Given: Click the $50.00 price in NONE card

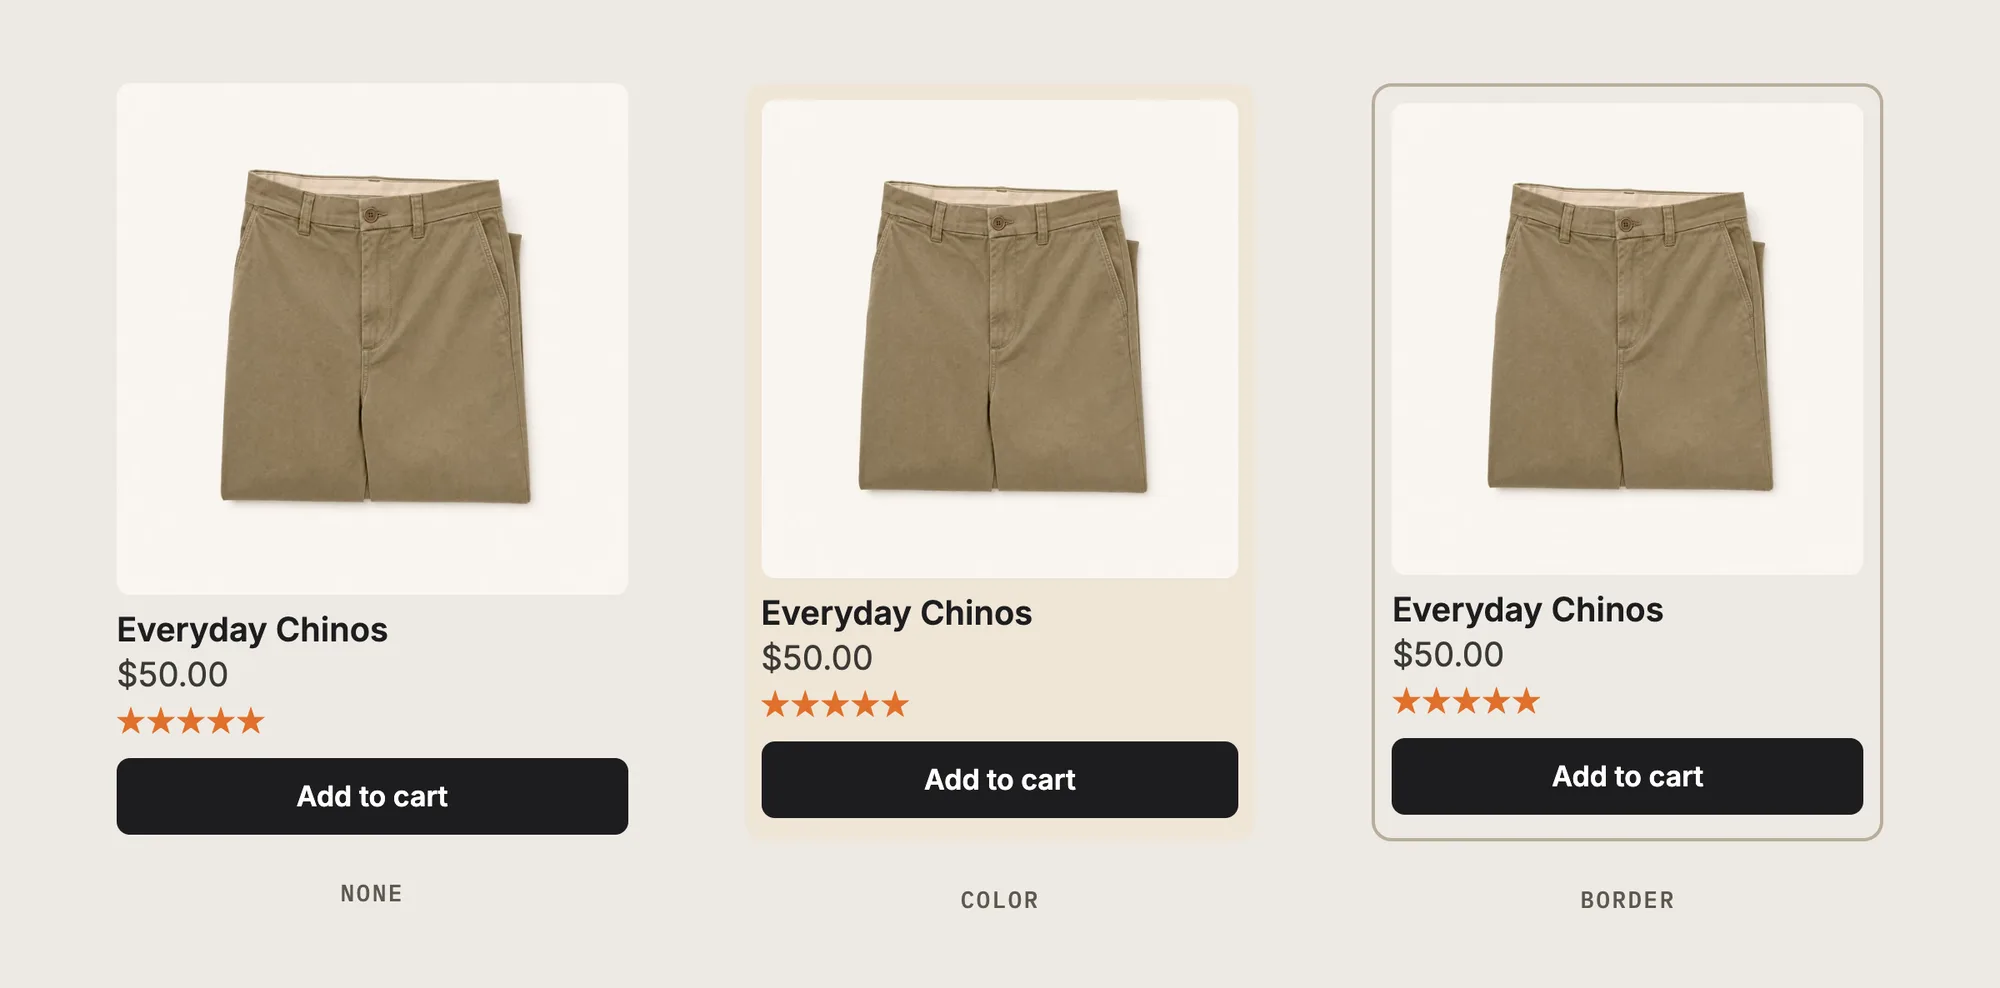Looking at the screenshot, I should [x=172, y=675].
